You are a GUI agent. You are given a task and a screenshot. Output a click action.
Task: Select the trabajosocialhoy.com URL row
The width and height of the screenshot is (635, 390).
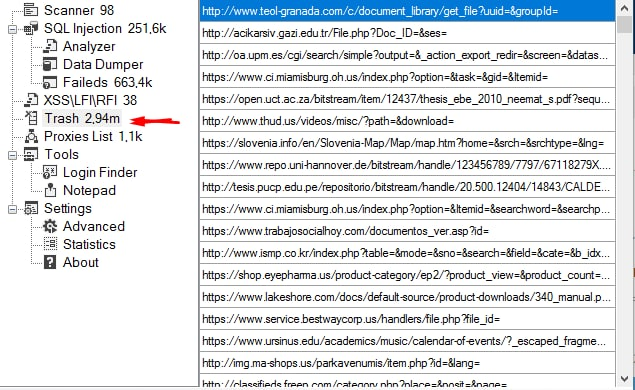[x=407, y=231]
